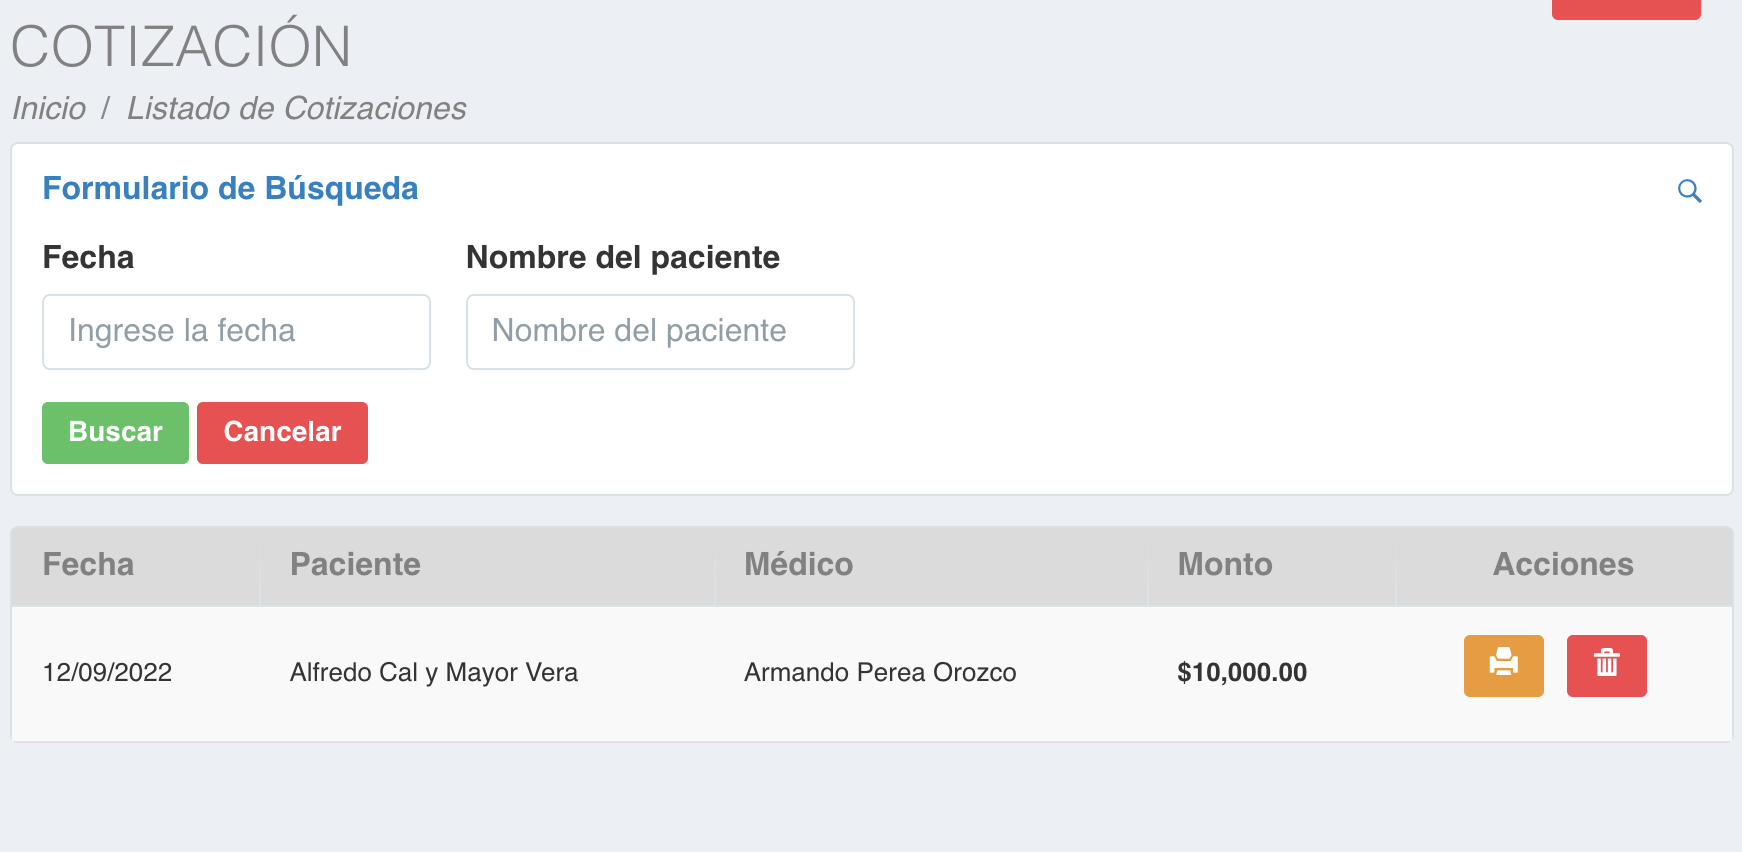Click the red button at top right
The height and width of the screenshot is (852, 1742).
point(1625,9)
